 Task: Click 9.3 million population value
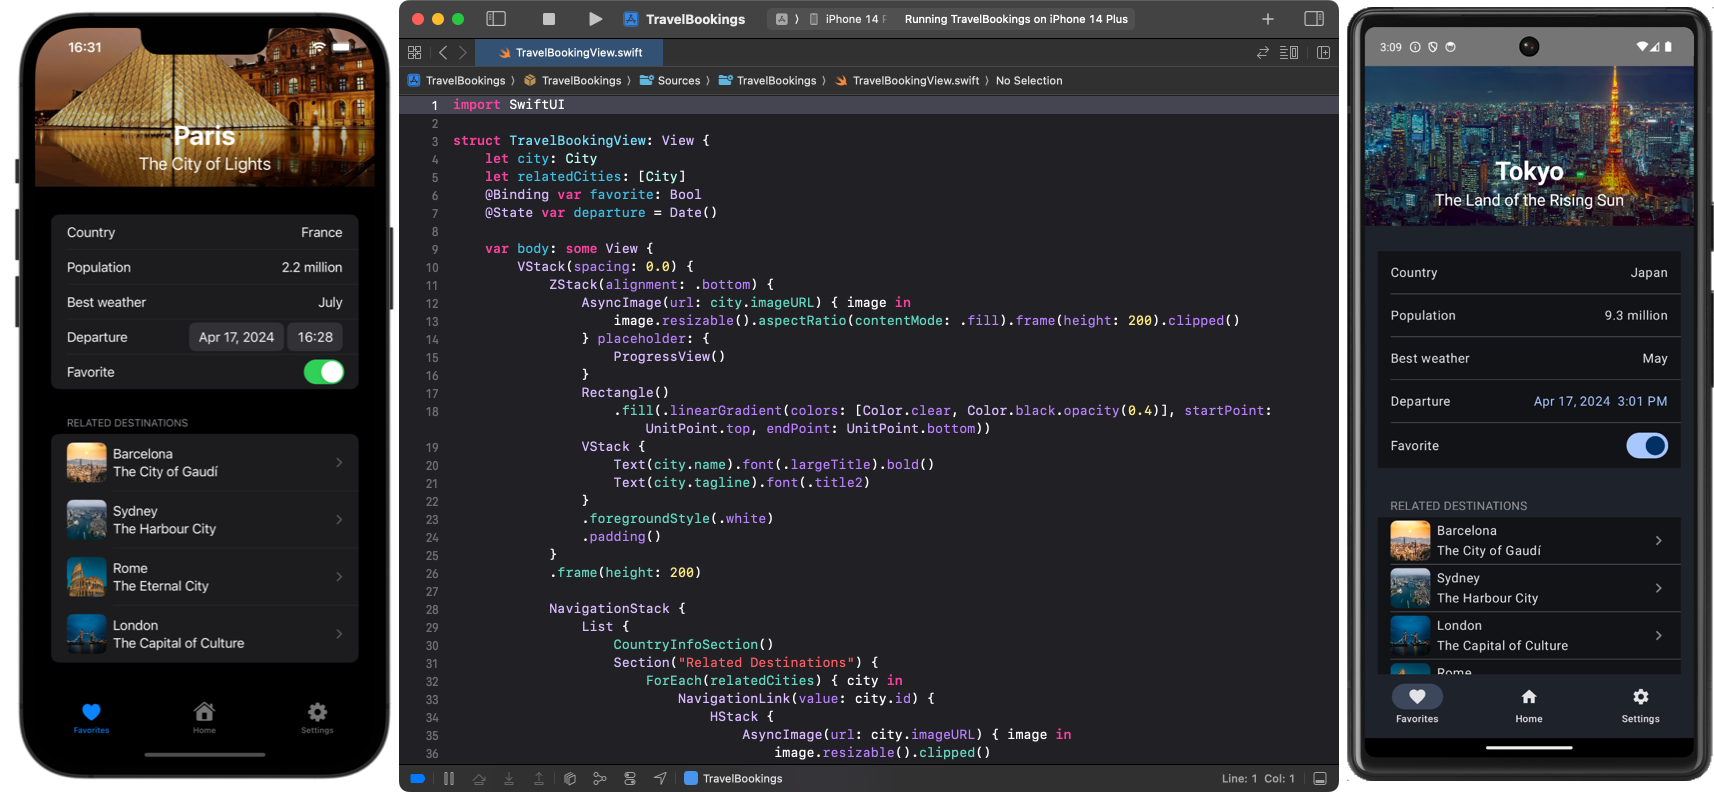[1636, 315]
